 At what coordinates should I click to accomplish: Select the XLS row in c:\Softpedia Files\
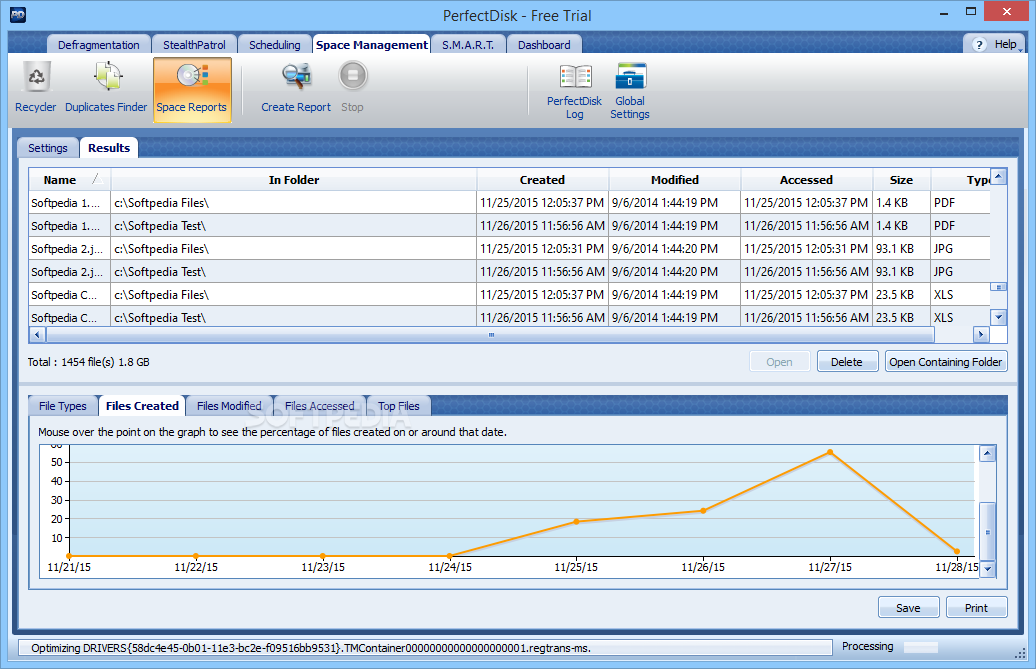(x=509, y=295)
